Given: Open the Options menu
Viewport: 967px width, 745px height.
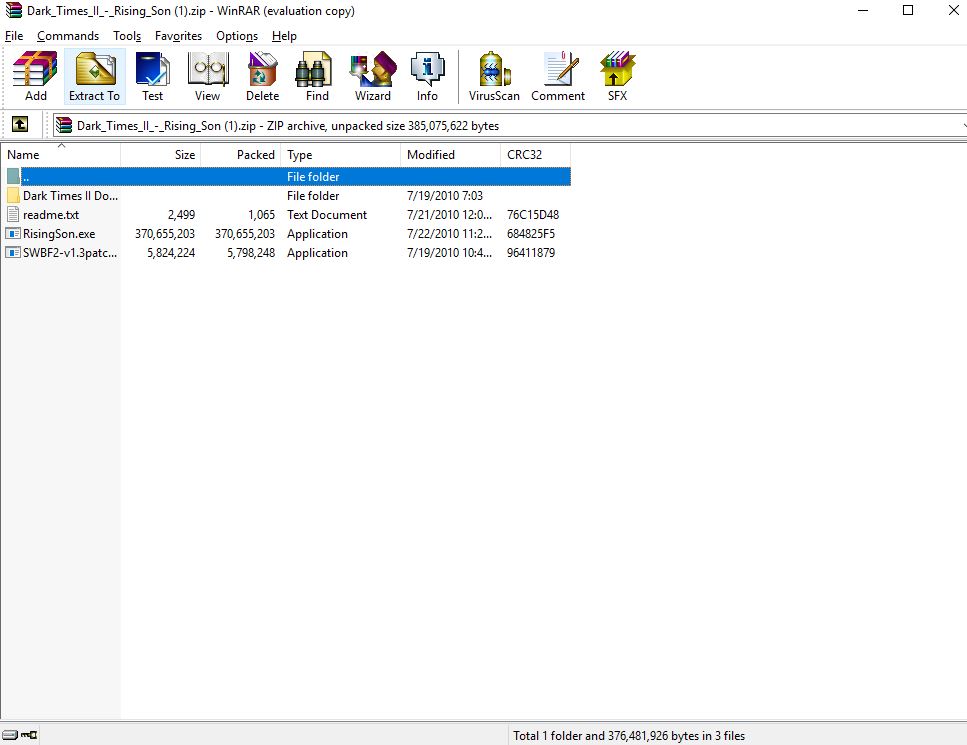Looking at the screenshot, I should [x=237, y=36].
